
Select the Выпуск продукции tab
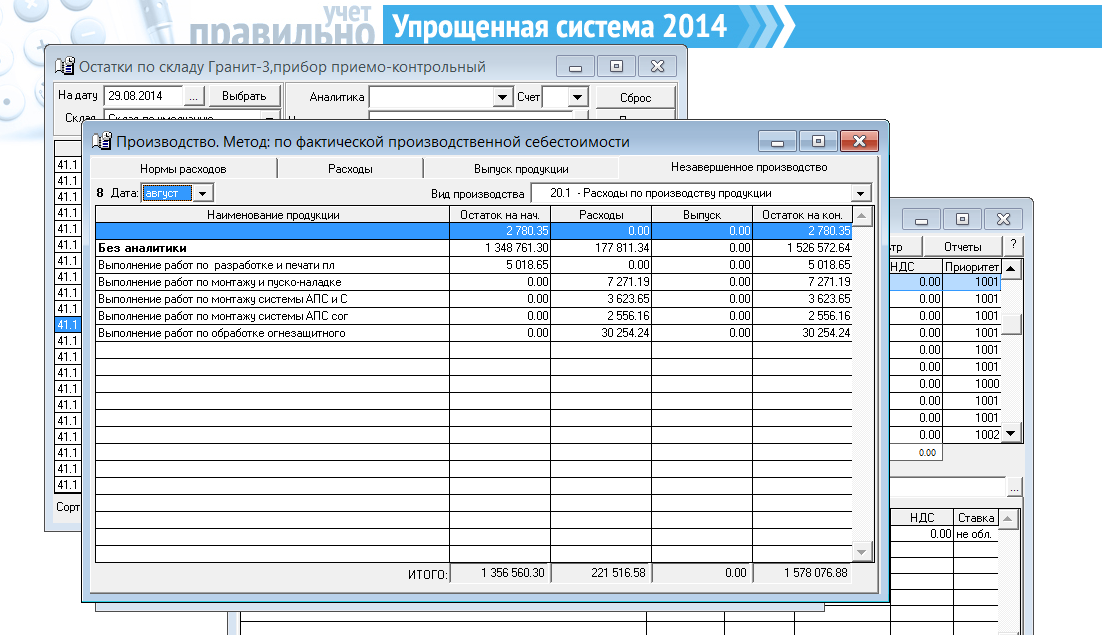[521, 169]
